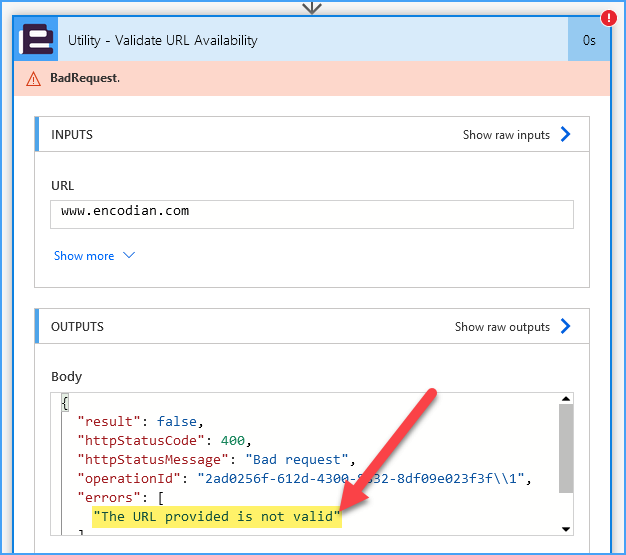Click the red error badge icon
The image size is (626, 555).
[608, 18]
